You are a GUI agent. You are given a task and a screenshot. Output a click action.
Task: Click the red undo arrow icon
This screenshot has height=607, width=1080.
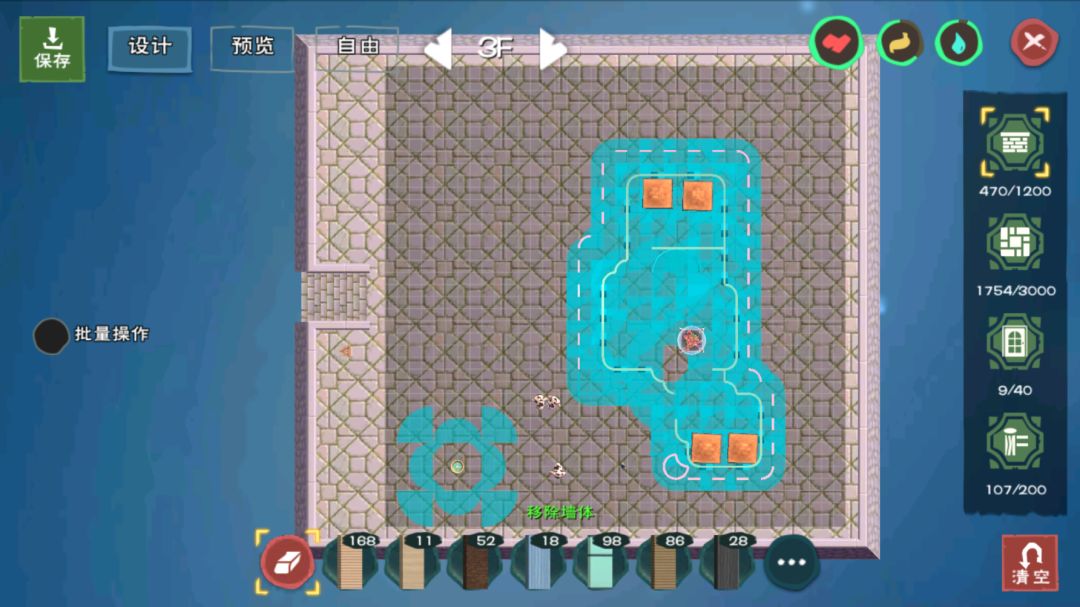click(x=835, y=43)
